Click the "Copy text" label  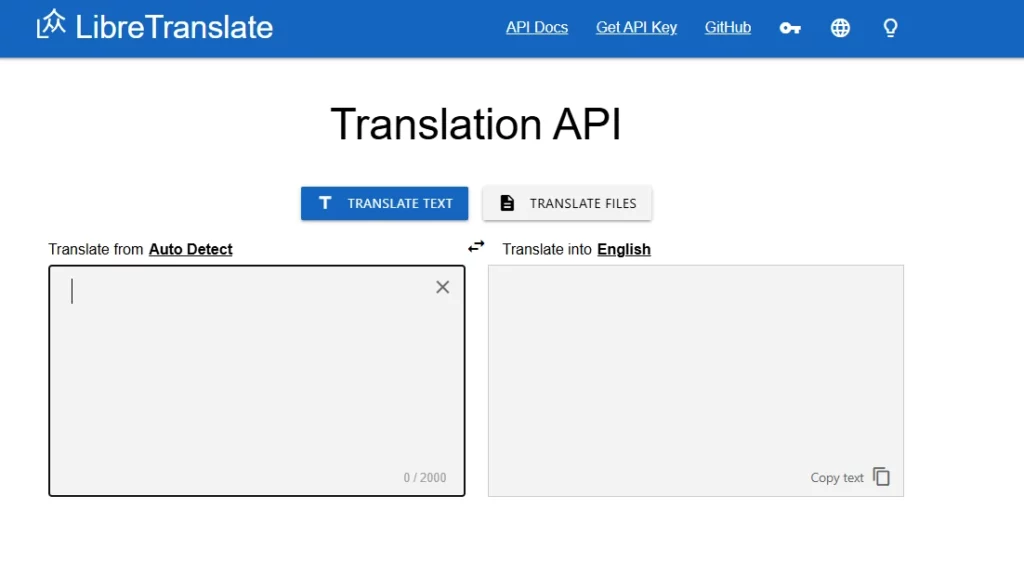click(837, 477)
